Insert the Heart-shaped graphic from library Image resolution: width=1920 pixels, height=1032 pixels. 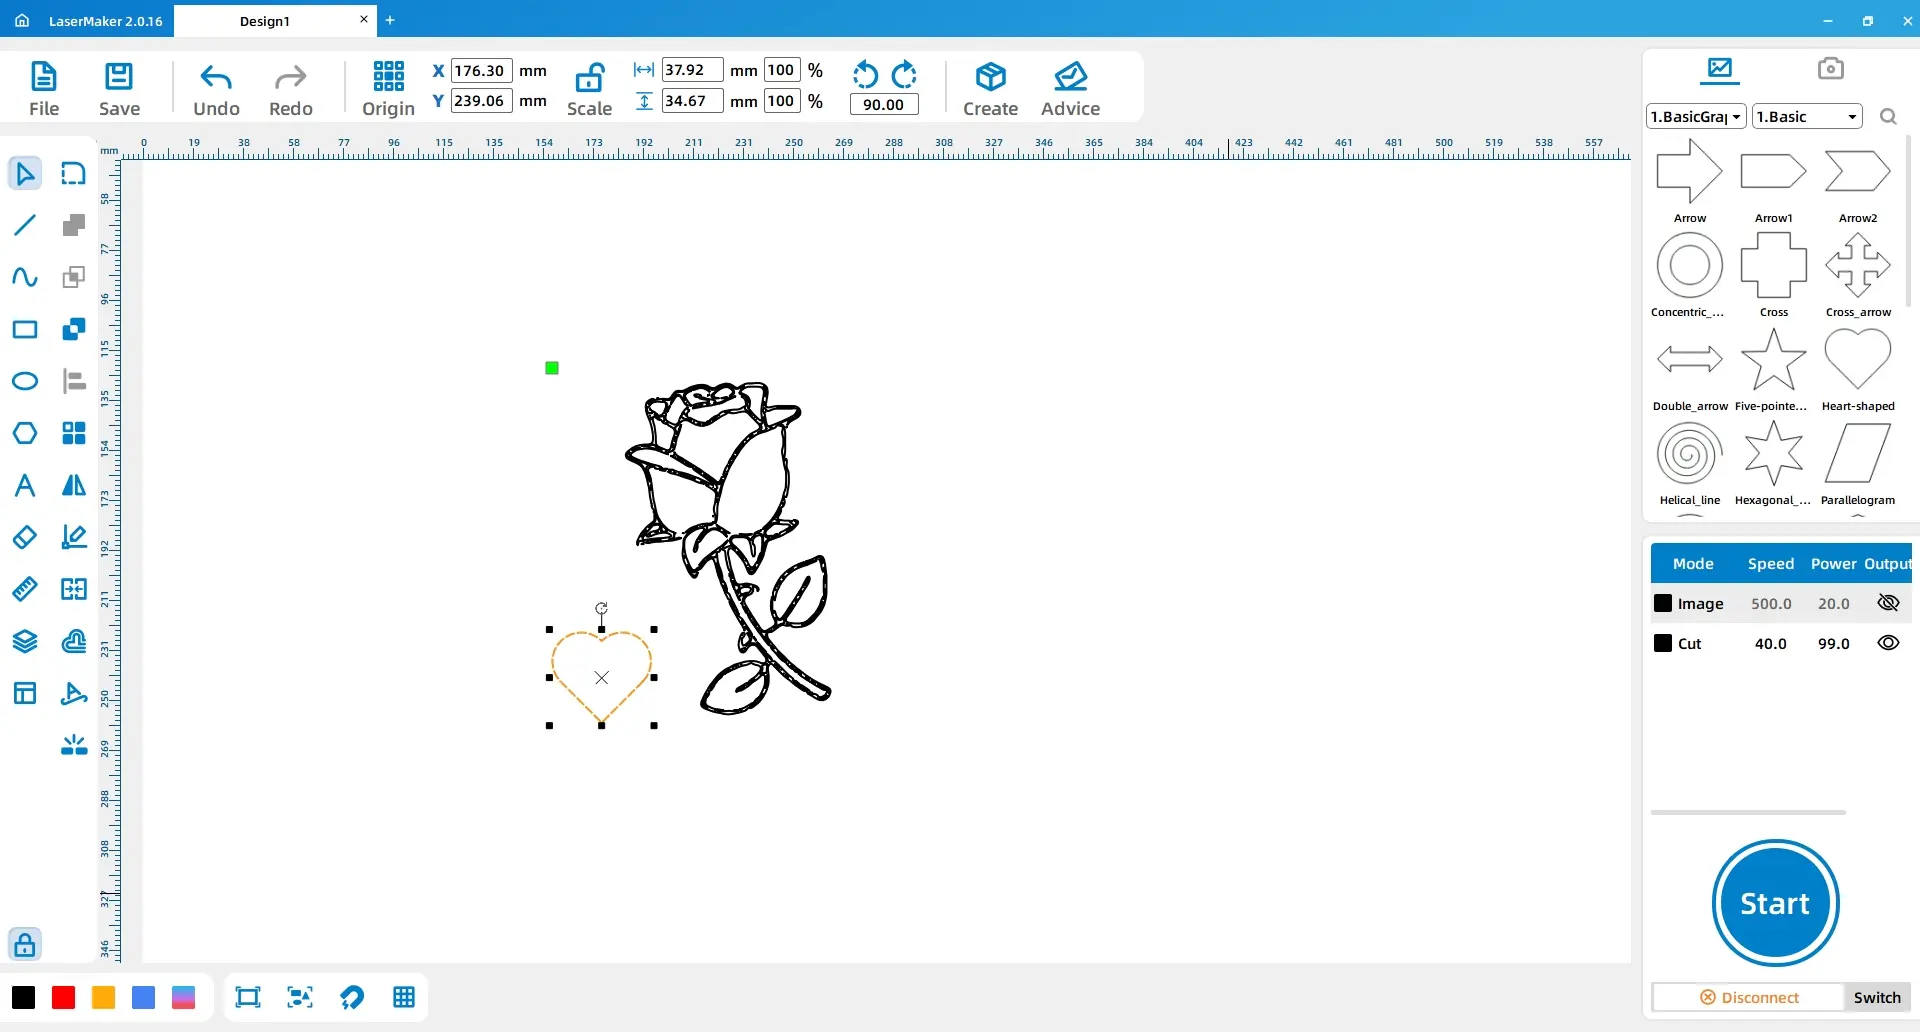[x=1858, y=369]
